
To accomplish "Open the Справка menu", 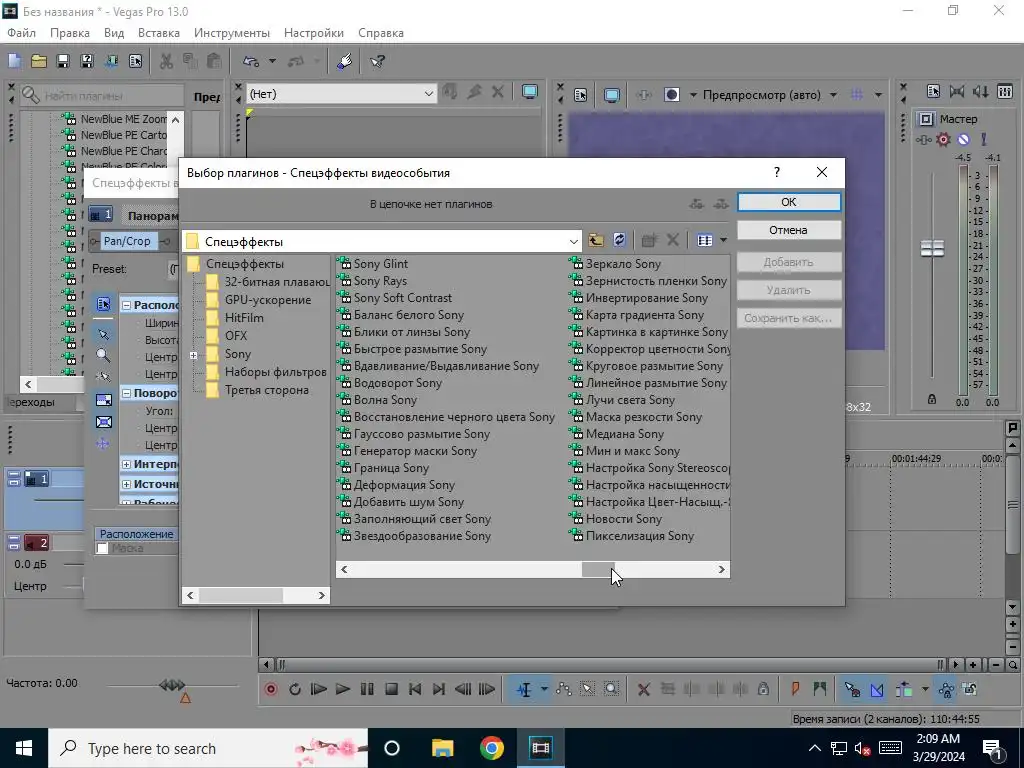I will point(381,33).
